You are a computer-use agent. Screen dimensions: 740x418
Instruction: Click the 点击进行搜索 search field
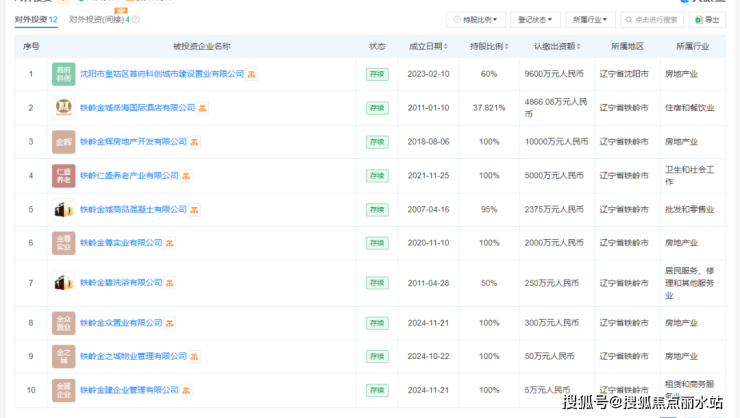coord(652,20)
